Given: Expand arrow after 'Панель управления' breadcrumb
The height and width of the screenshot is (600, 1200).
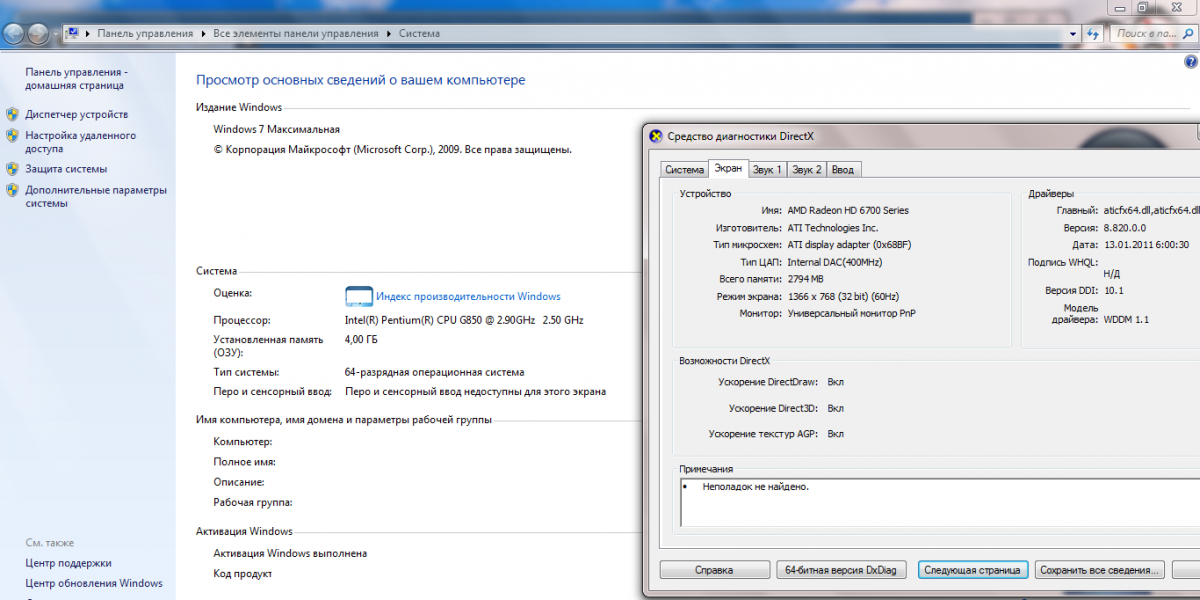Looking at the screenshot, I should pos(205,34).
